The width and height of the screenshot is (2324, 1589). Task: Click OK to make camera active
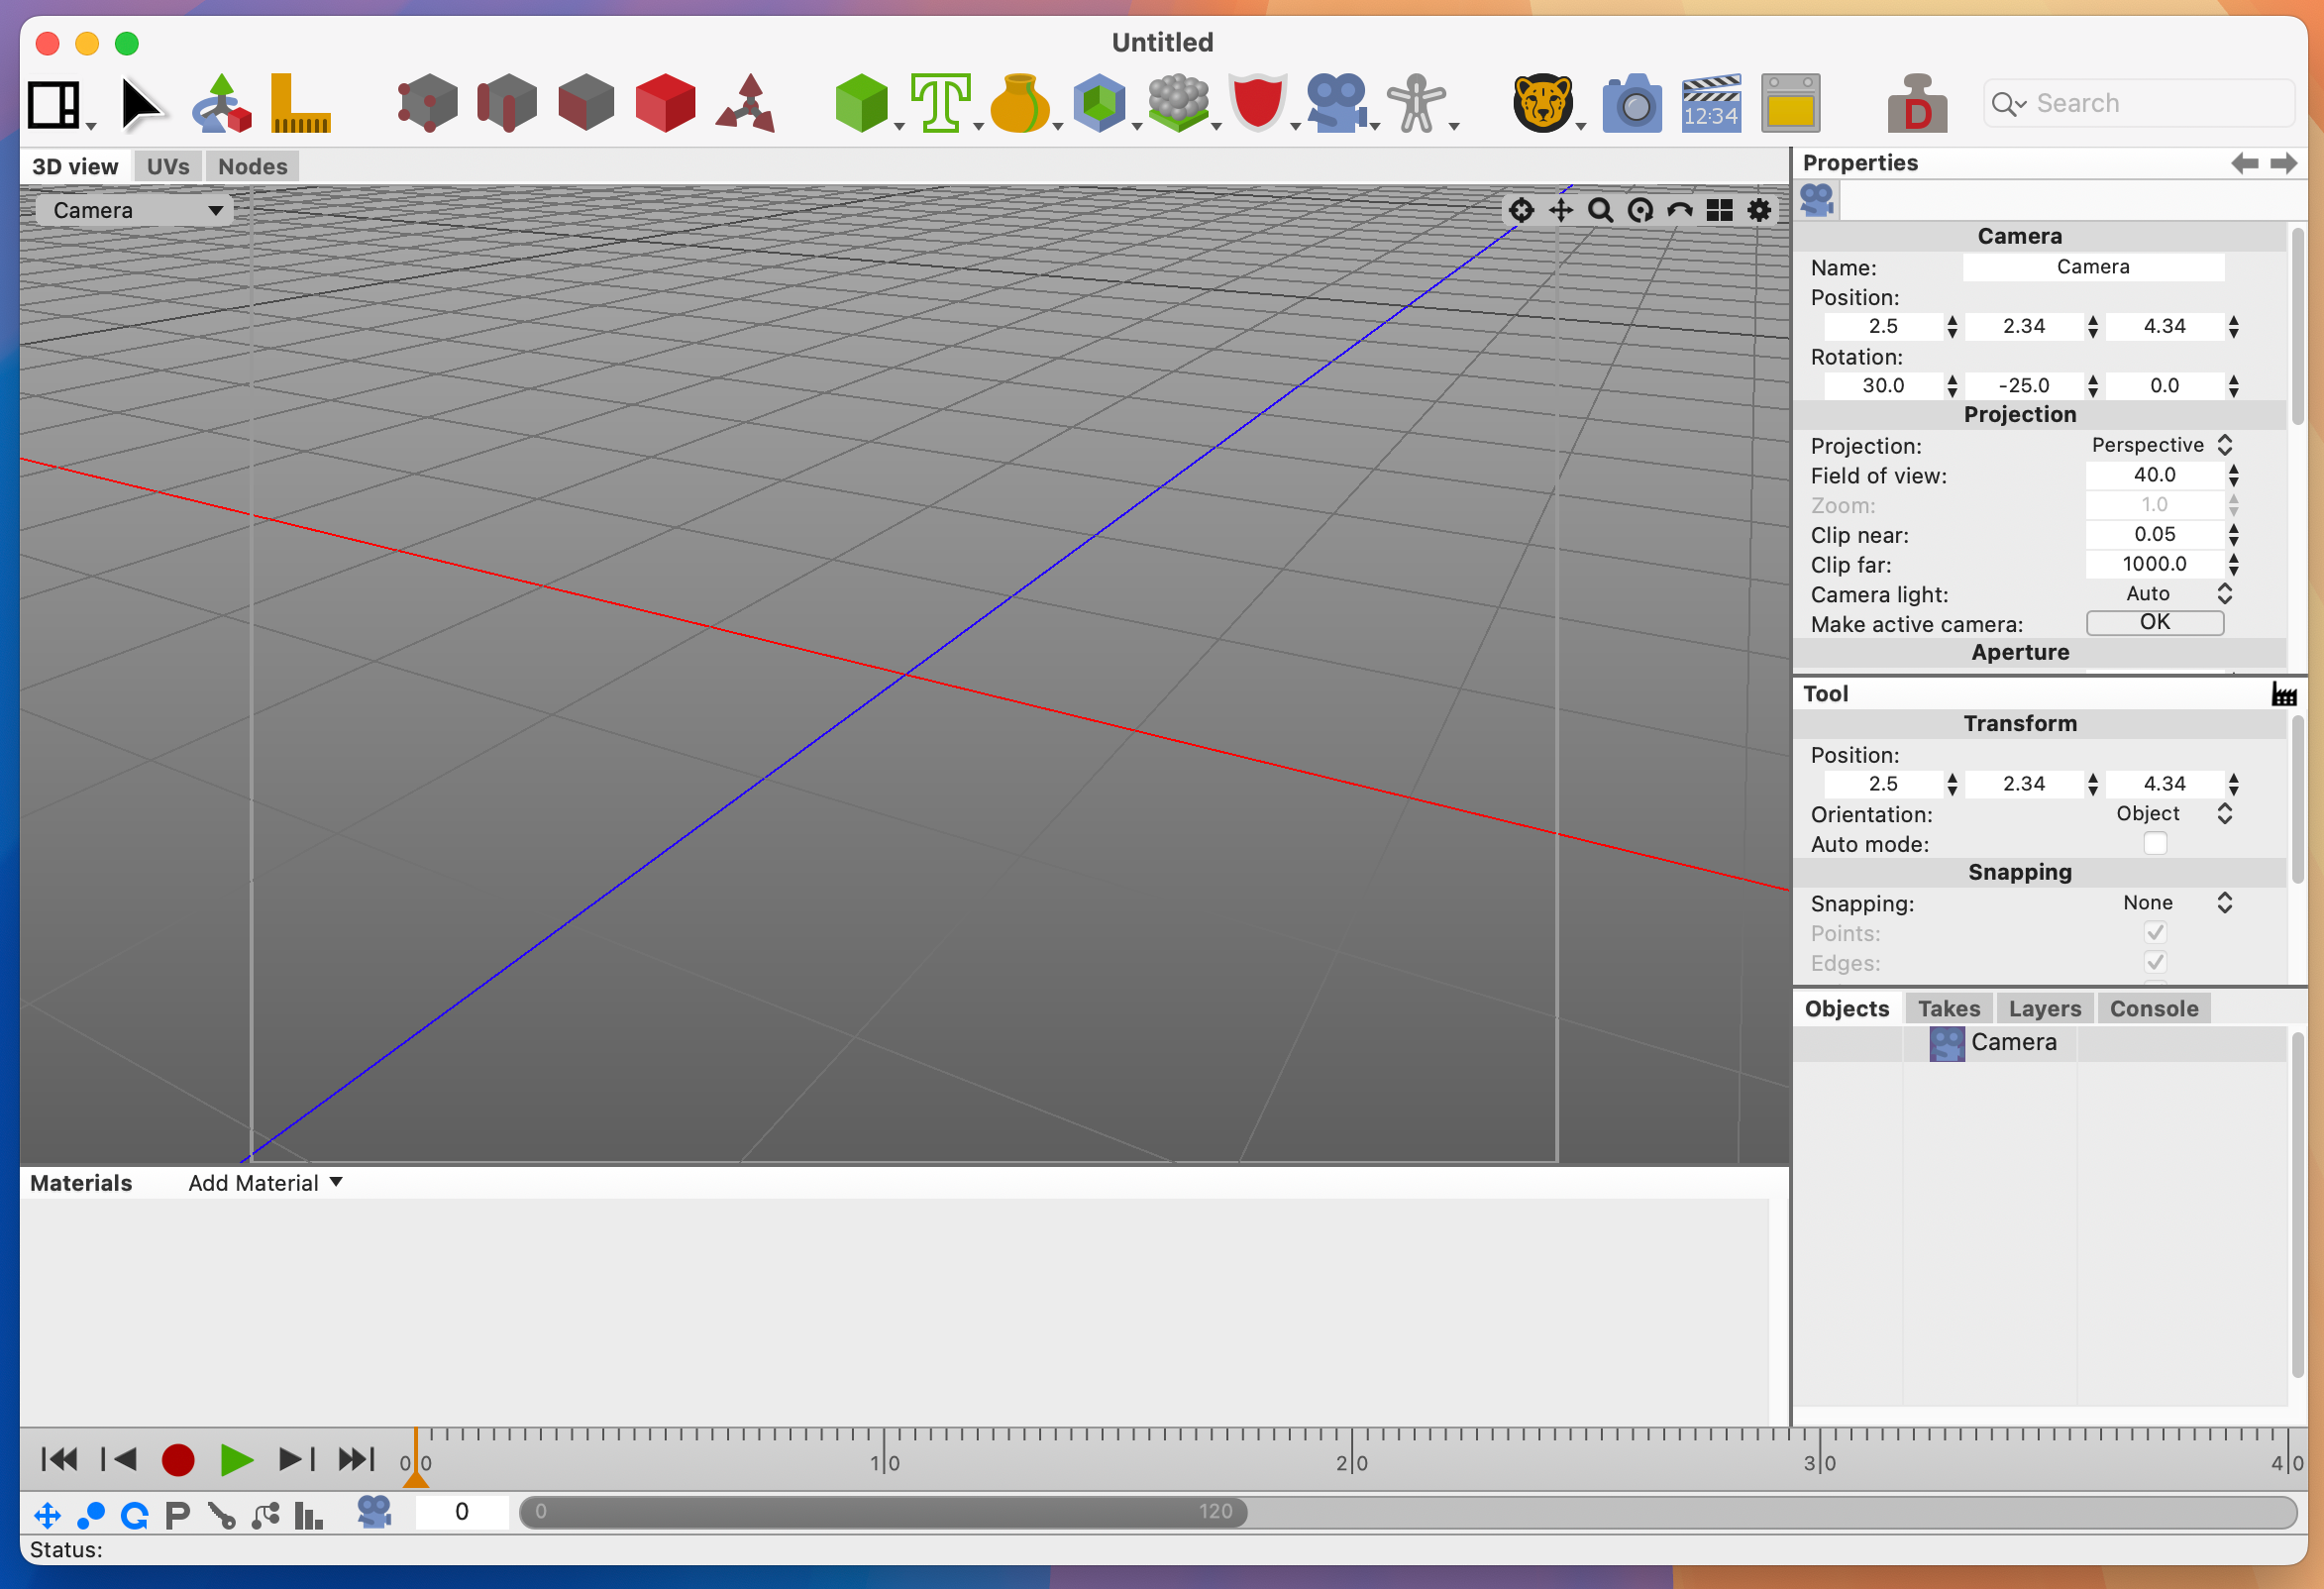[x=2154, y=621]
